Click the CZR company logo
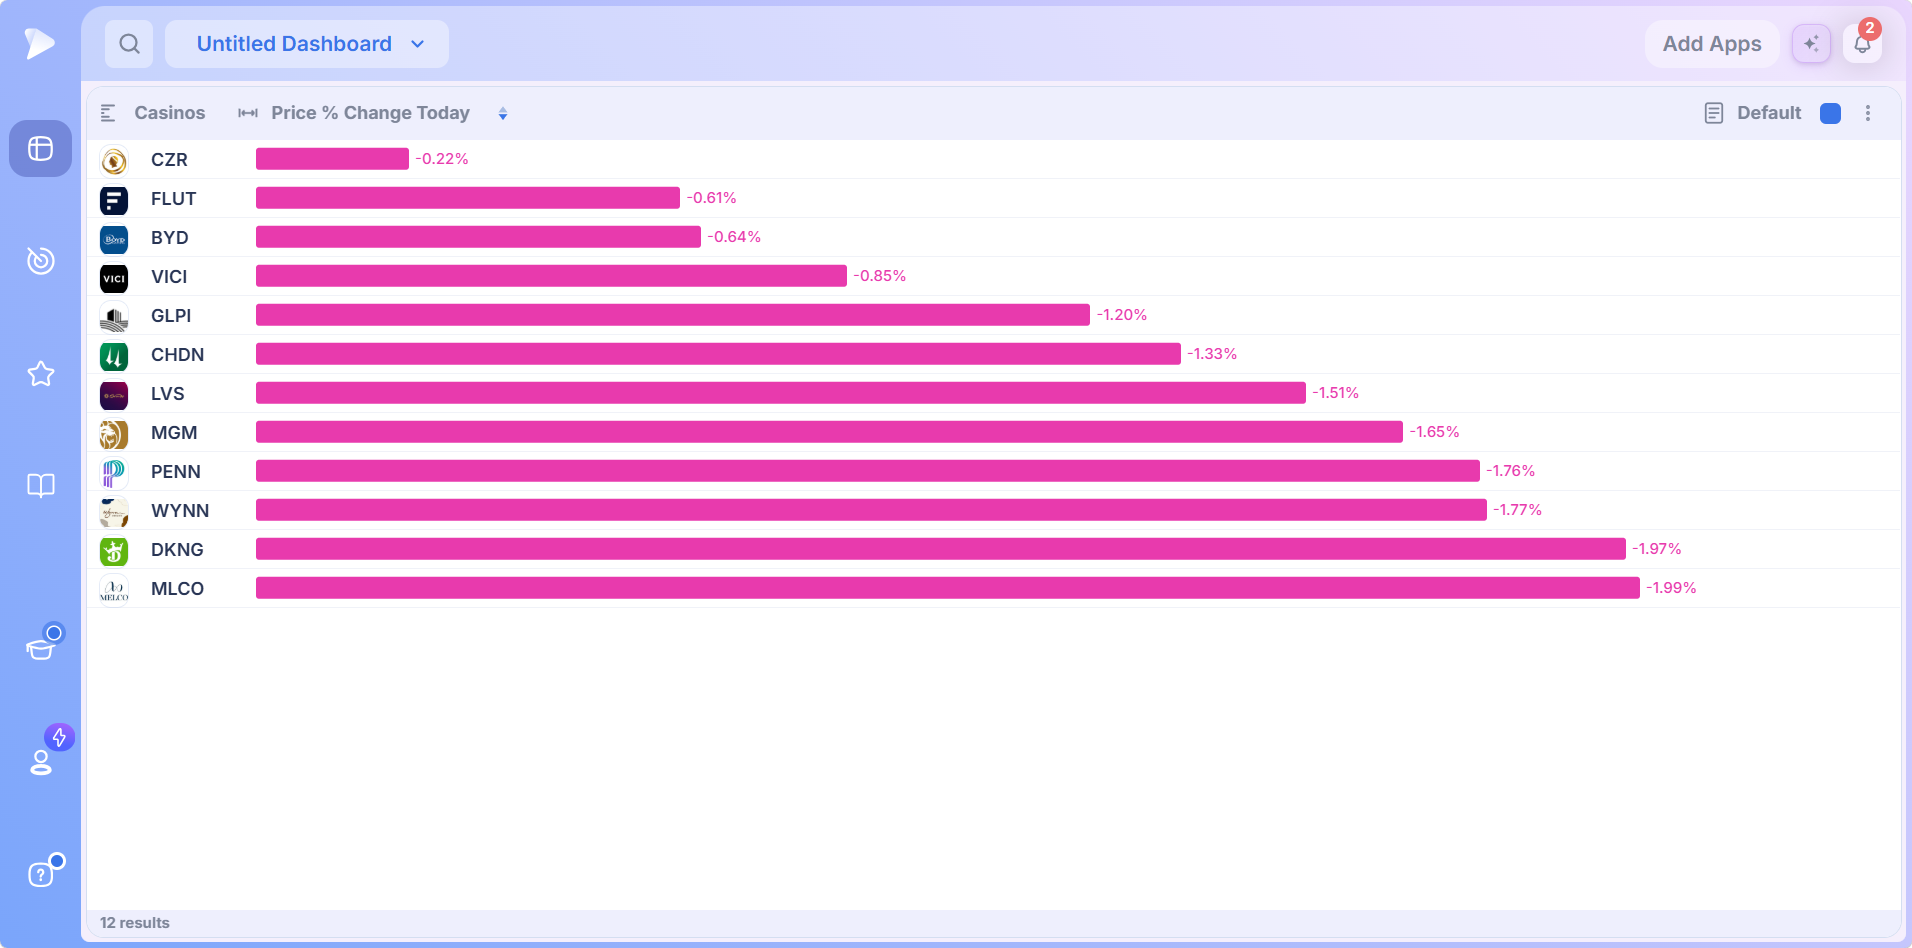1912x948 pixels. [114, 160]
